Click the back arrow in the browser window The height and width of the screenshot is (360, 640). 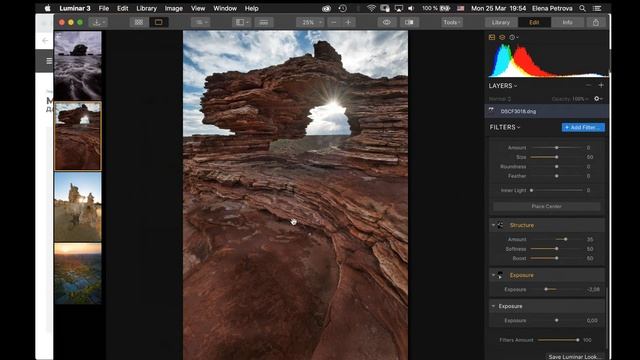pos(44,40)
